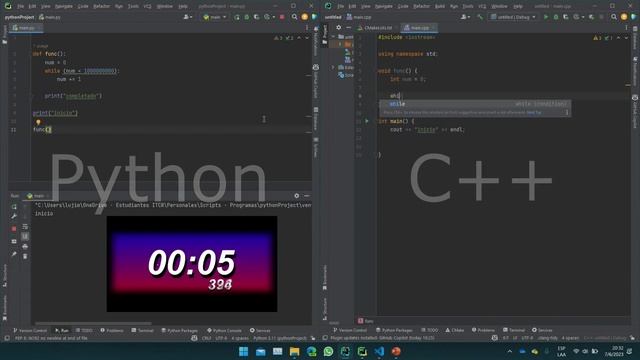Screen dimensions: 640x360
Task: Open the profiler dropdown arrow in CLion toolbar
Action: point(582,17)
